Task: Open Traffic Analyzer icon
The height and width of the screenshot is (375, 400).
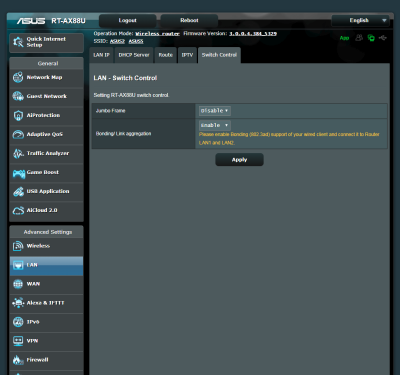Action: 18,153
